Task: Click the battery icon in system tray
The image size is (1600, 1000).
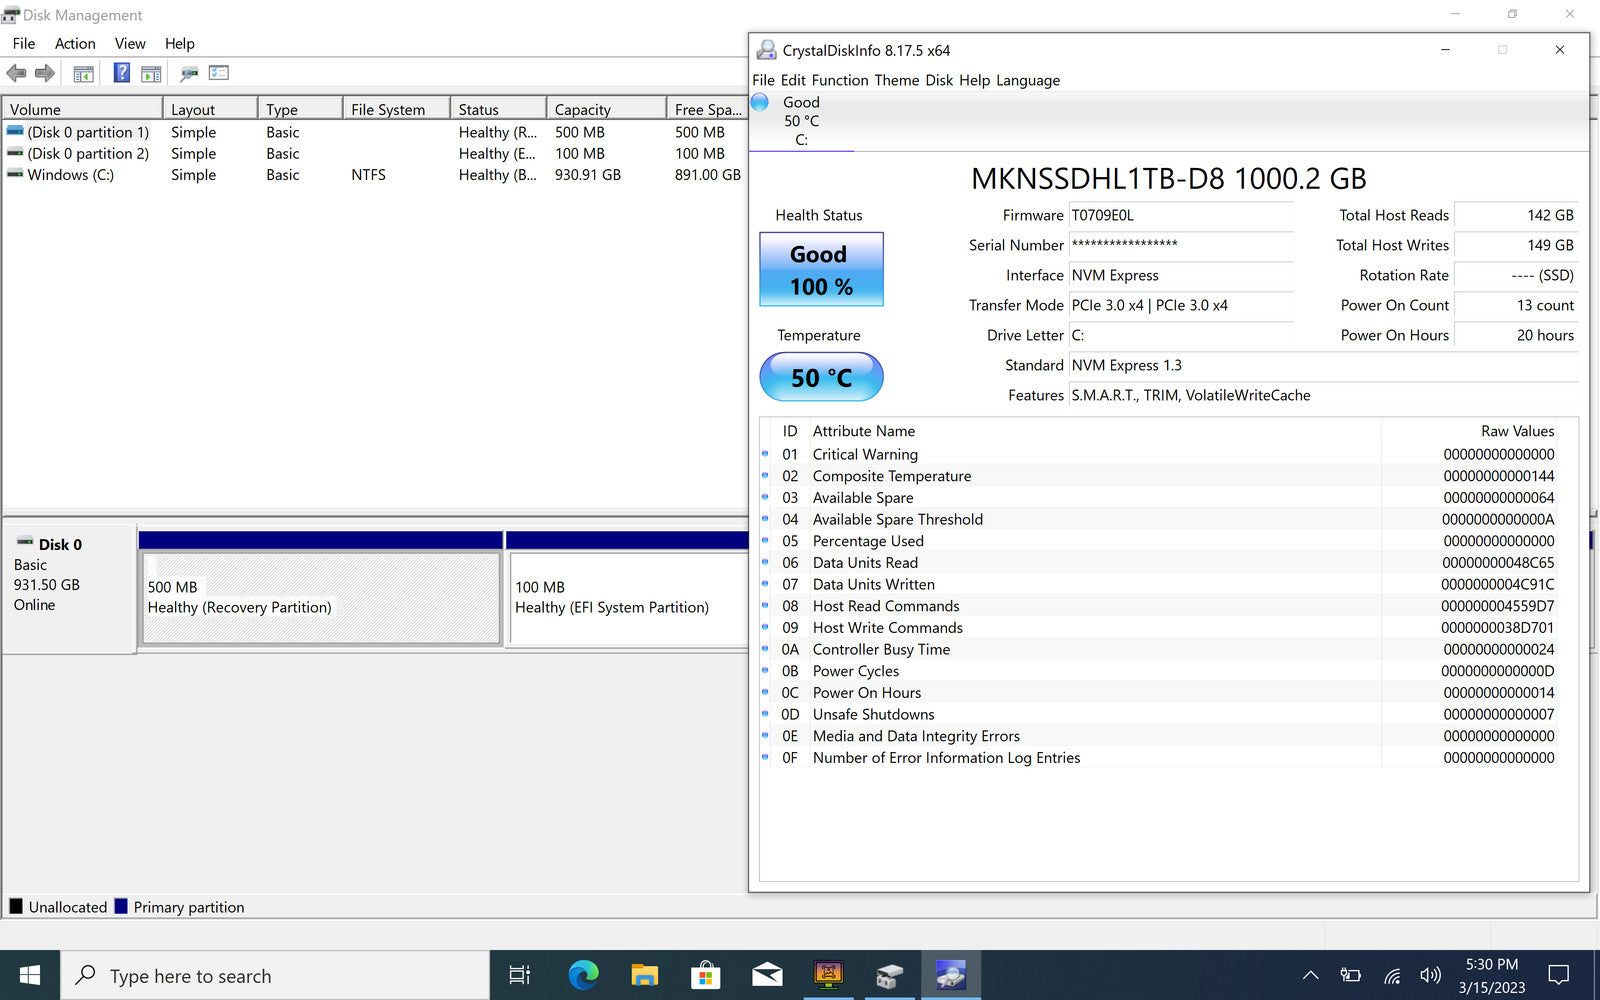Action: 1350,975
